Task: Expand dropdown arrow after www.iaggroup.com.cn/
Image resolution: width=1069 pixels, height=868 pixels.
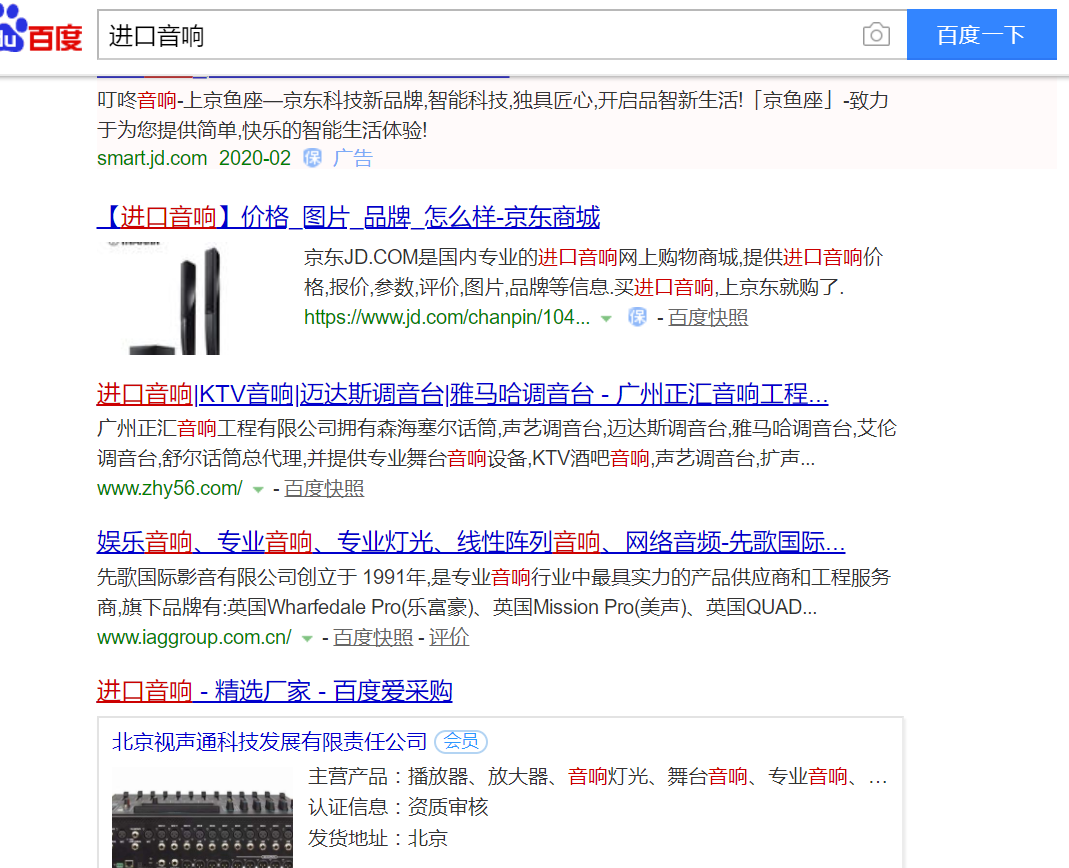Action: tap(307, 638)
